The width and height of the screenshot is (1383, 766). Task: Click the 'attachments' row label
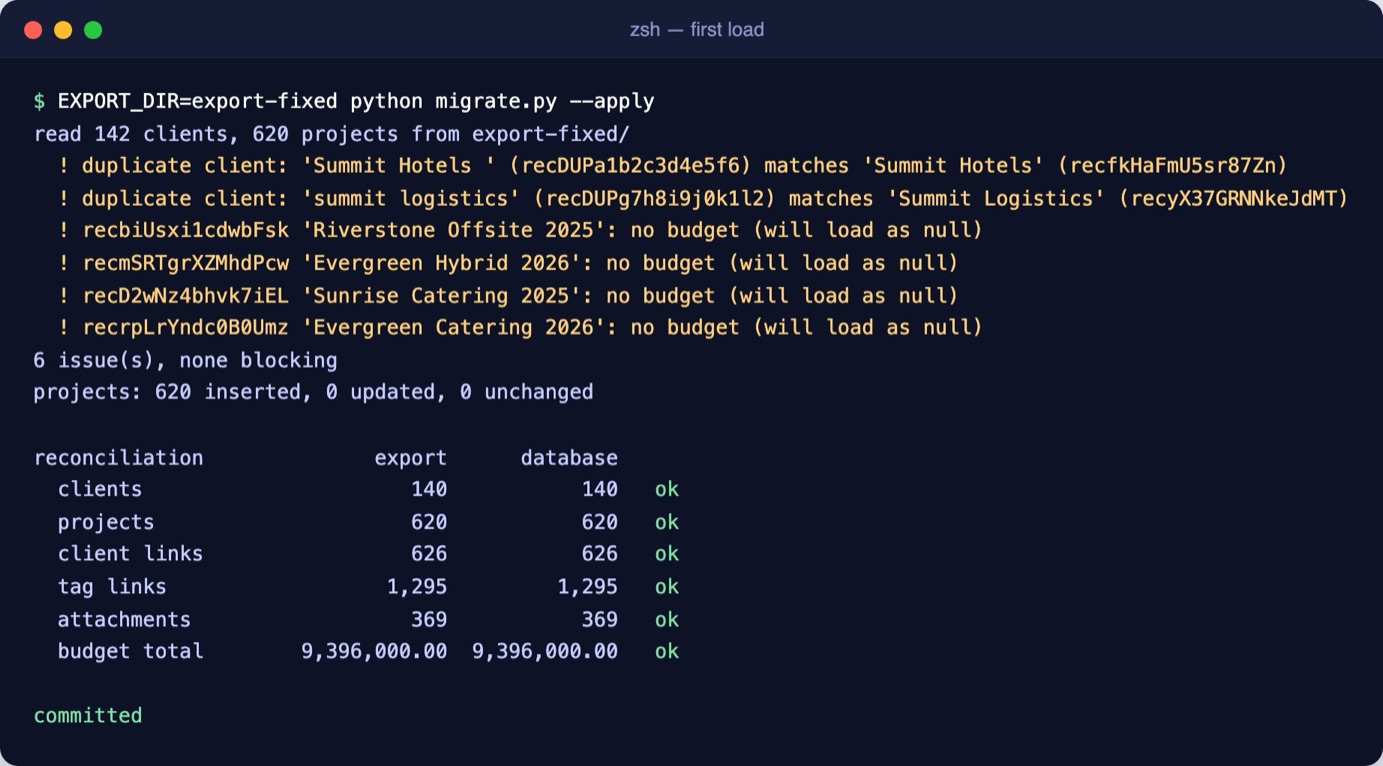tap(124, 620)
